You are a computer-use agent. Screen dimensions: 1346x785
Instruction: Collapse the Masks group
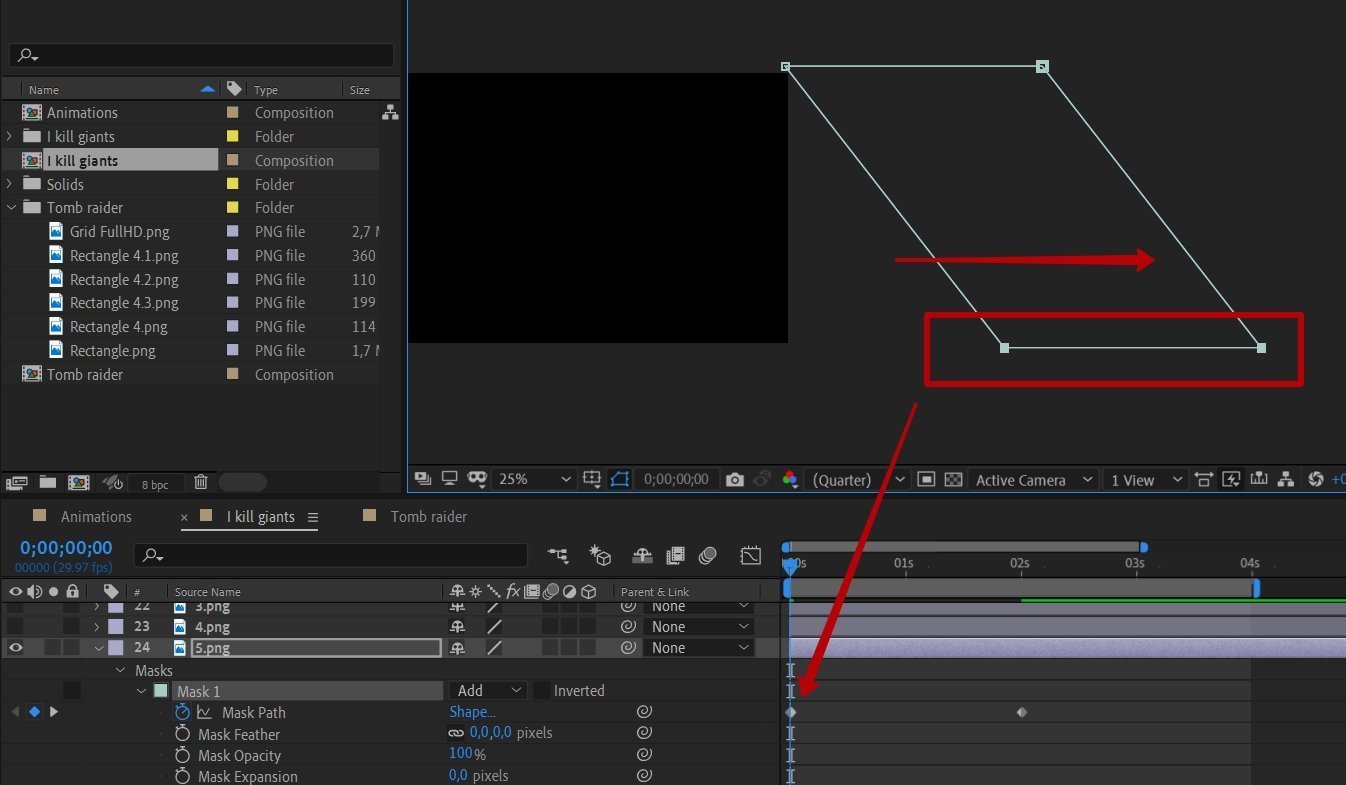[x=121, y=670]
